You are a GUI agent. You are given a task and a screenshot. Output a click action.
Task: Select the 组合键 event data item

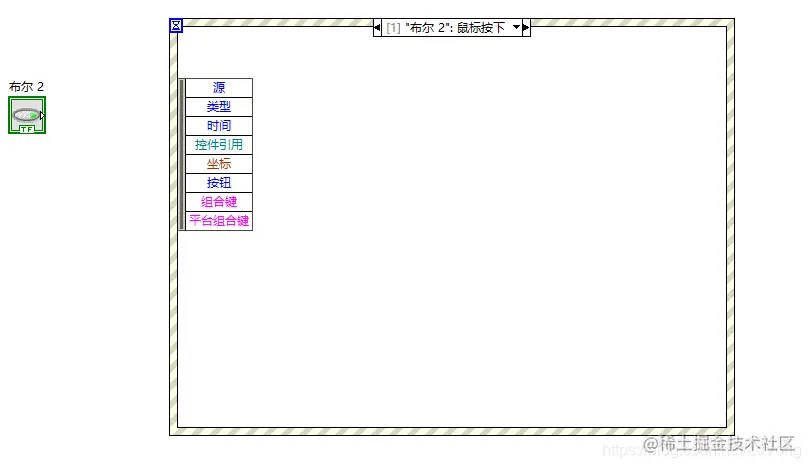[x=219, y=202]
